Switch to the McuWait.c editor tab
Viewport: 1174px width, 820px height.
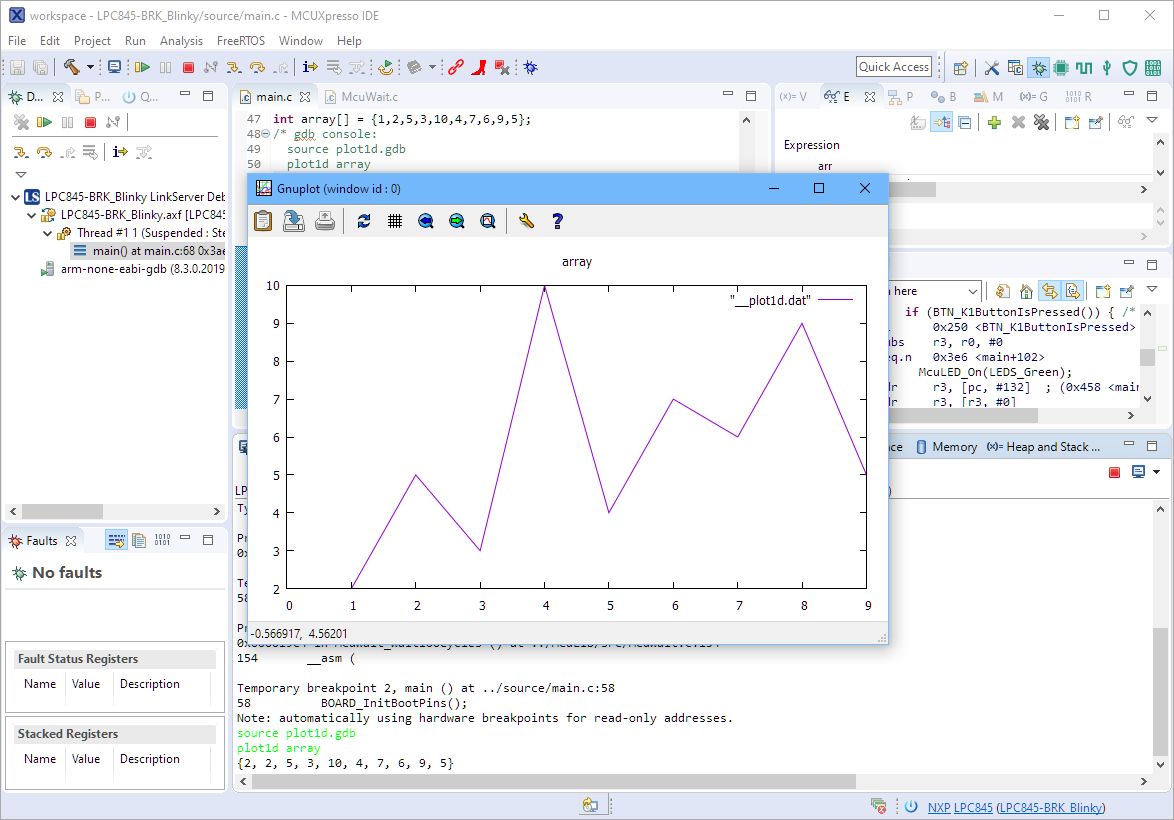pos(362,97)
